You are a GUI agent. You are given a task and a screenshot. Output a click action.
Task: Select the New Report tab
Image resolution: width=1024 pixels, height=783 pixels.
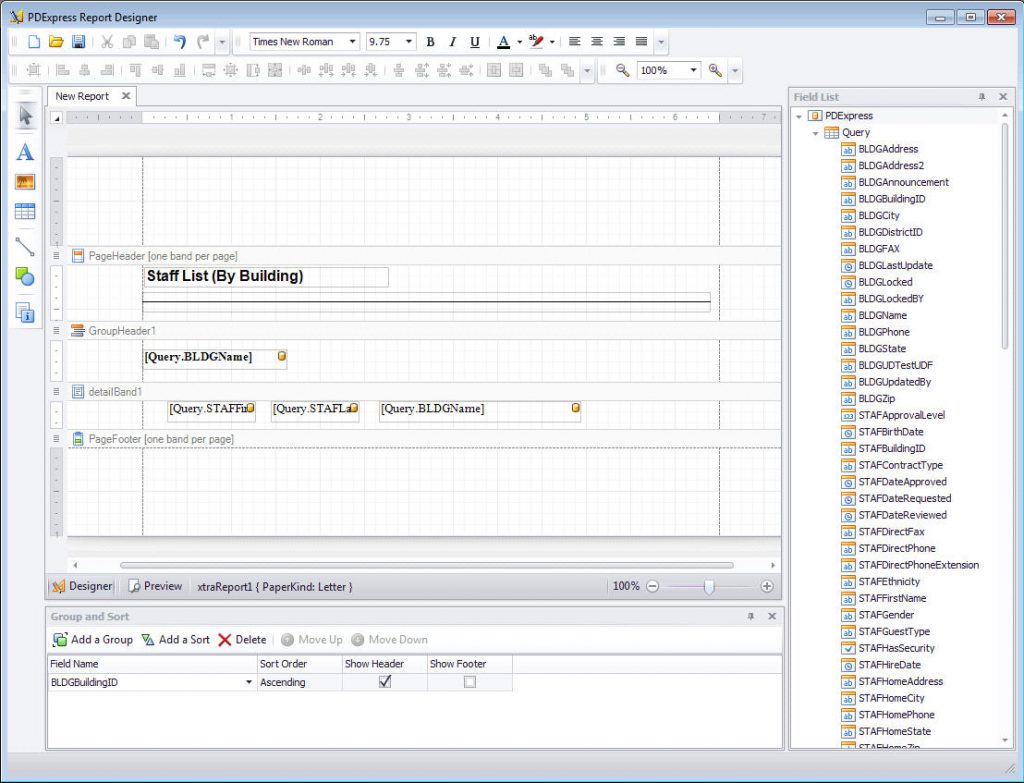[x=82, y=96]
